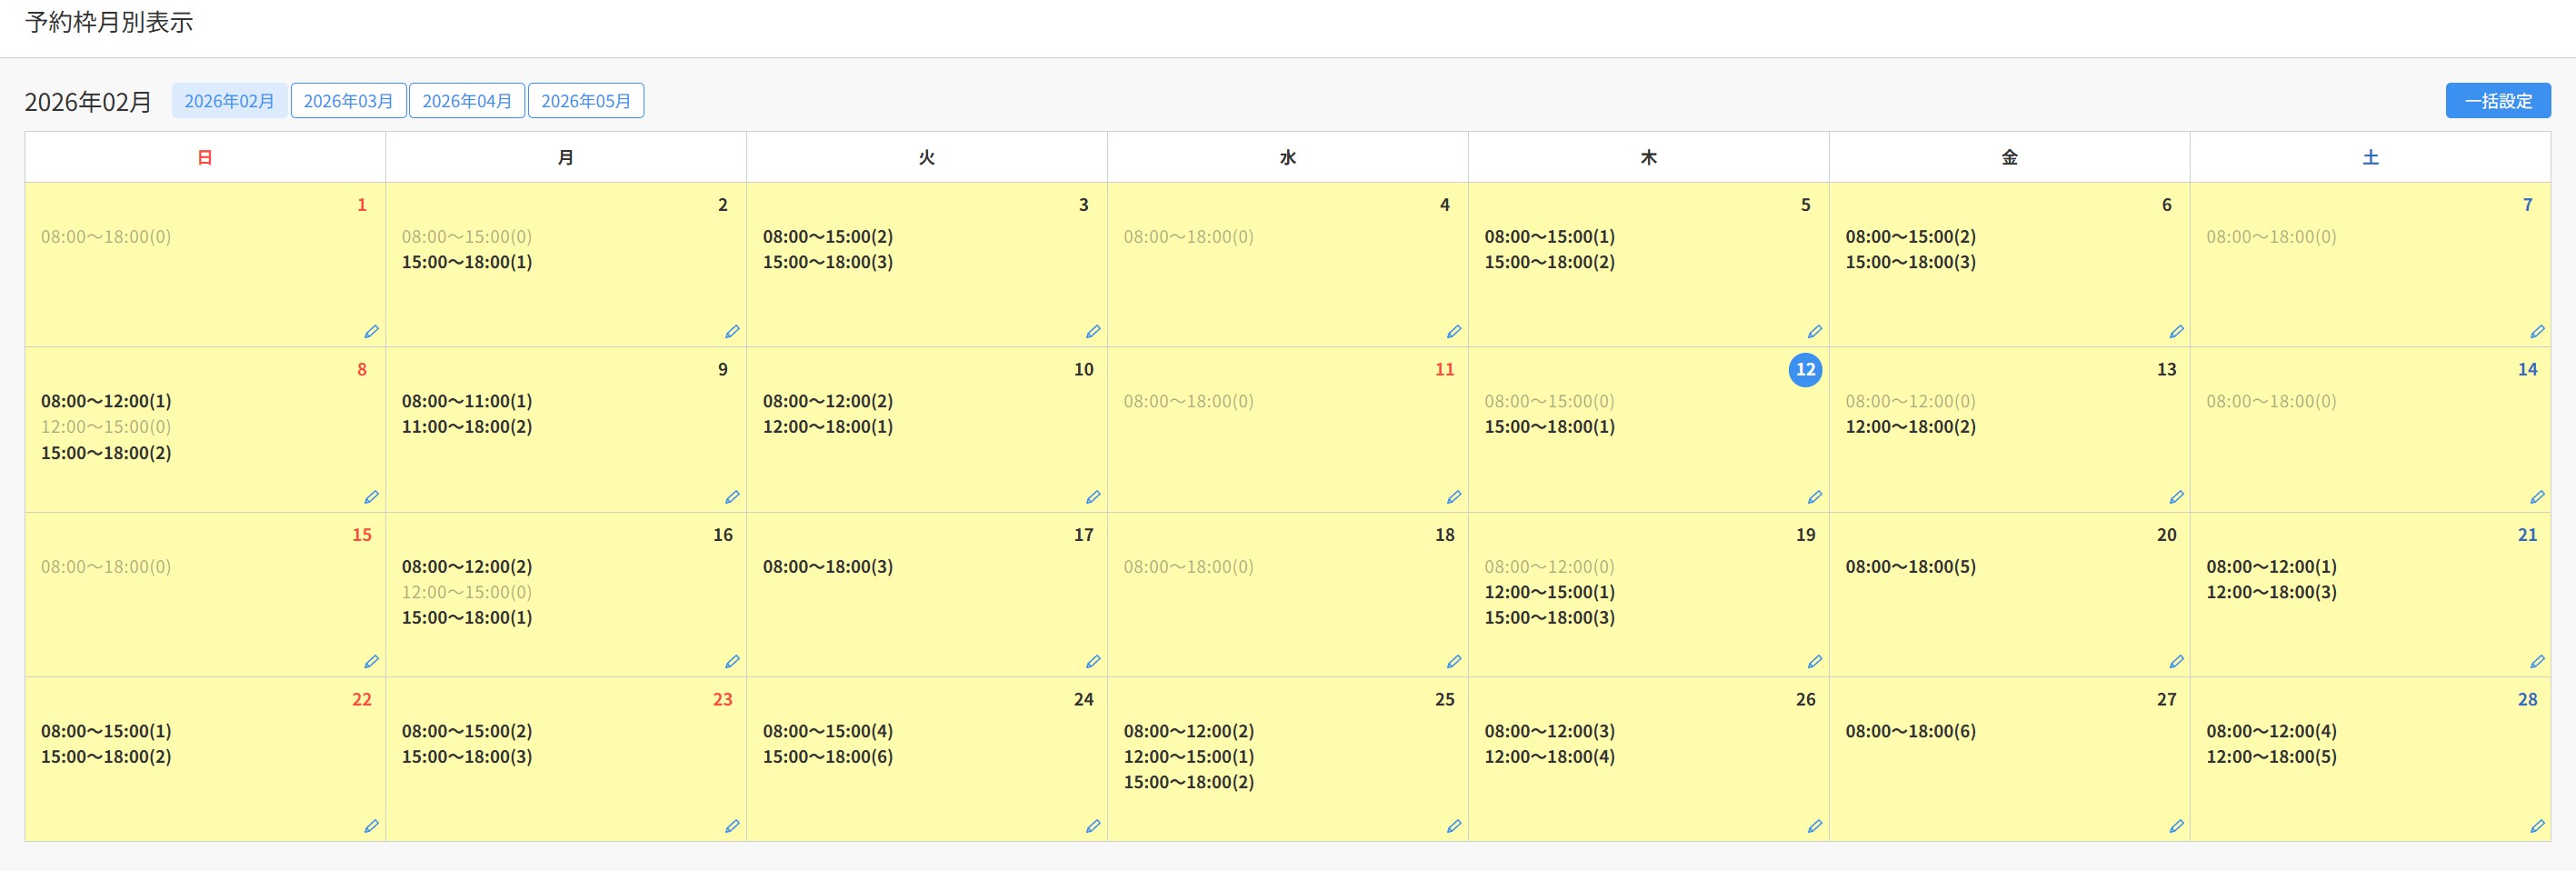Open the pencil edit icon on February 17
Image resolution: width=2576 pixels, height=871 pixels.
[1093, 662]
